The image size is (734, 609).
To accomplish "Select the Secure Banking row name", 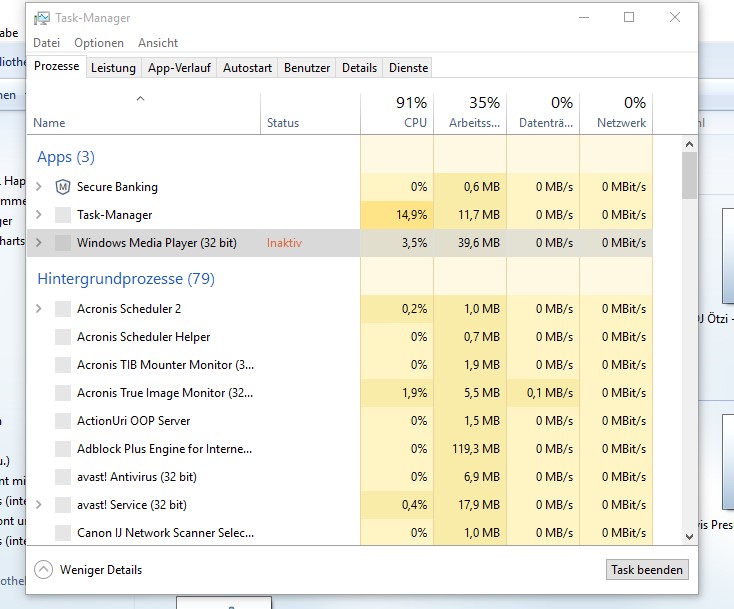I will click(117, 187).
